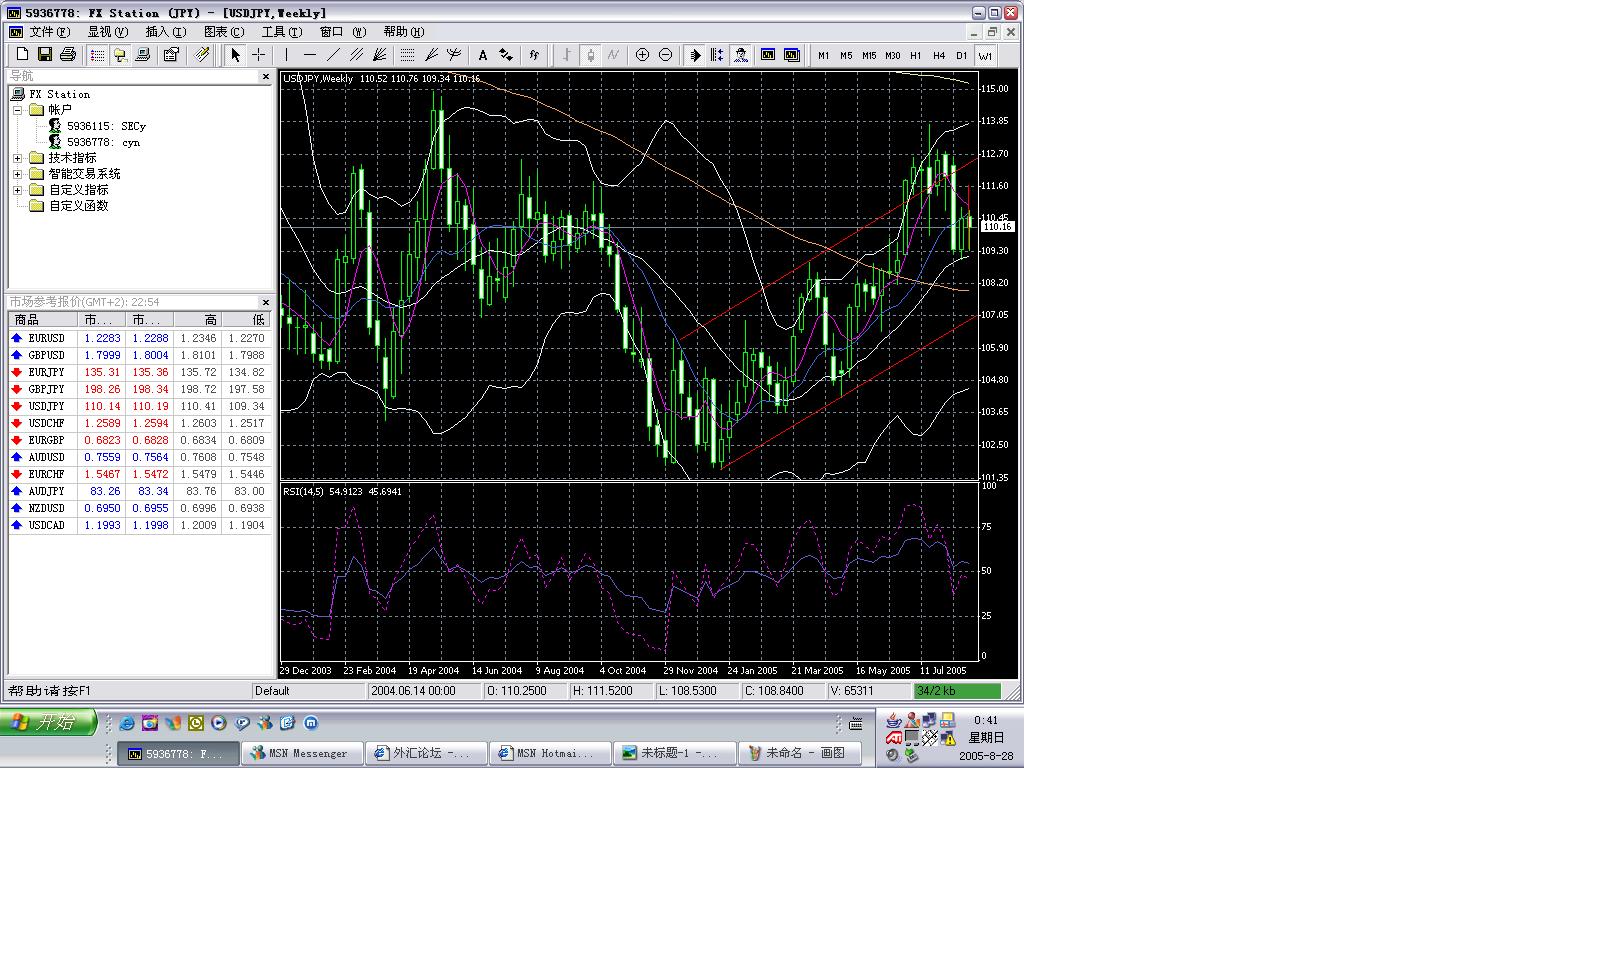1620x960 pixels.
Task: Pick the equidistant channel tool
Action: tap(356, 55)
